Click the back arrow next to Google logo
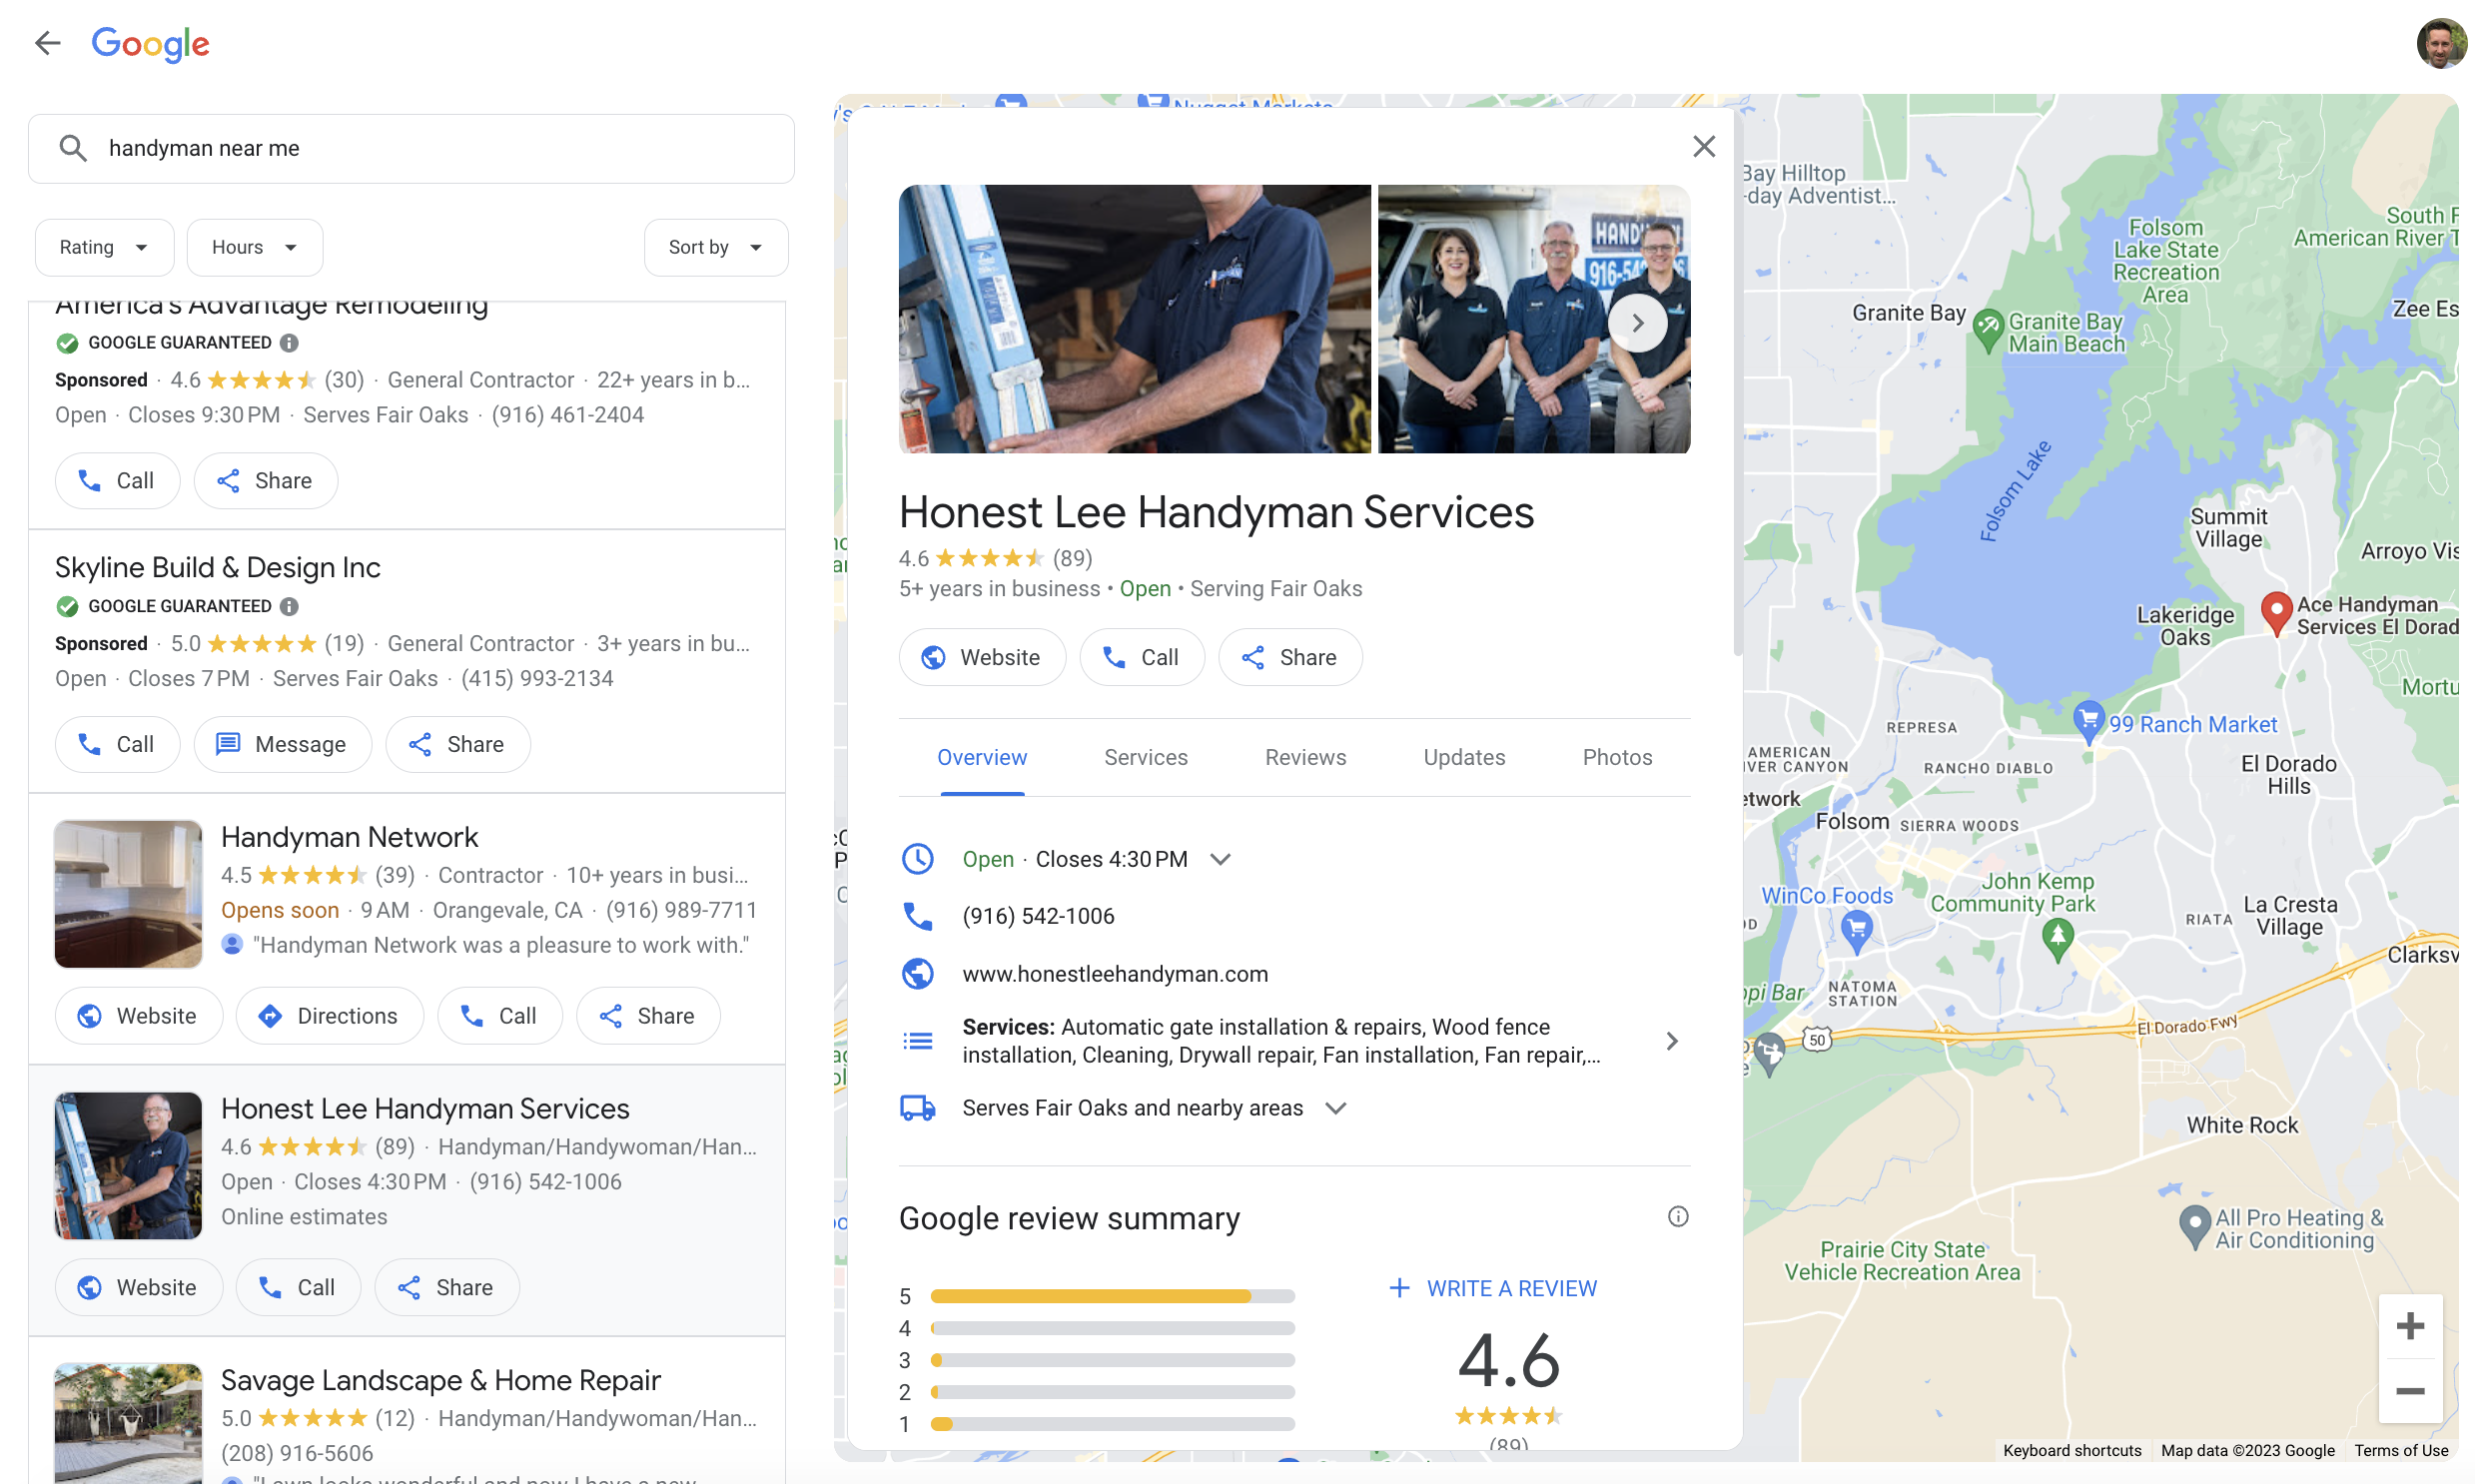2475x1484 pixels. click(x=47, y=43)
